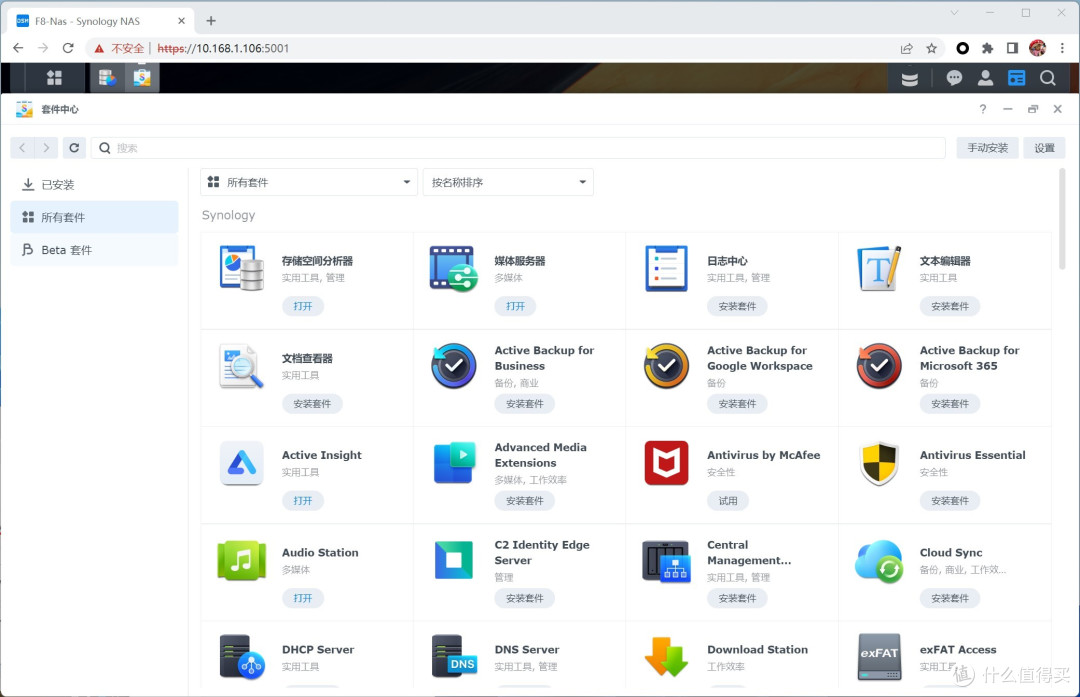1080x697 pixels.
Task: Click 试用 for Antivirus by McAfee
Action: (x=728, y=501)
